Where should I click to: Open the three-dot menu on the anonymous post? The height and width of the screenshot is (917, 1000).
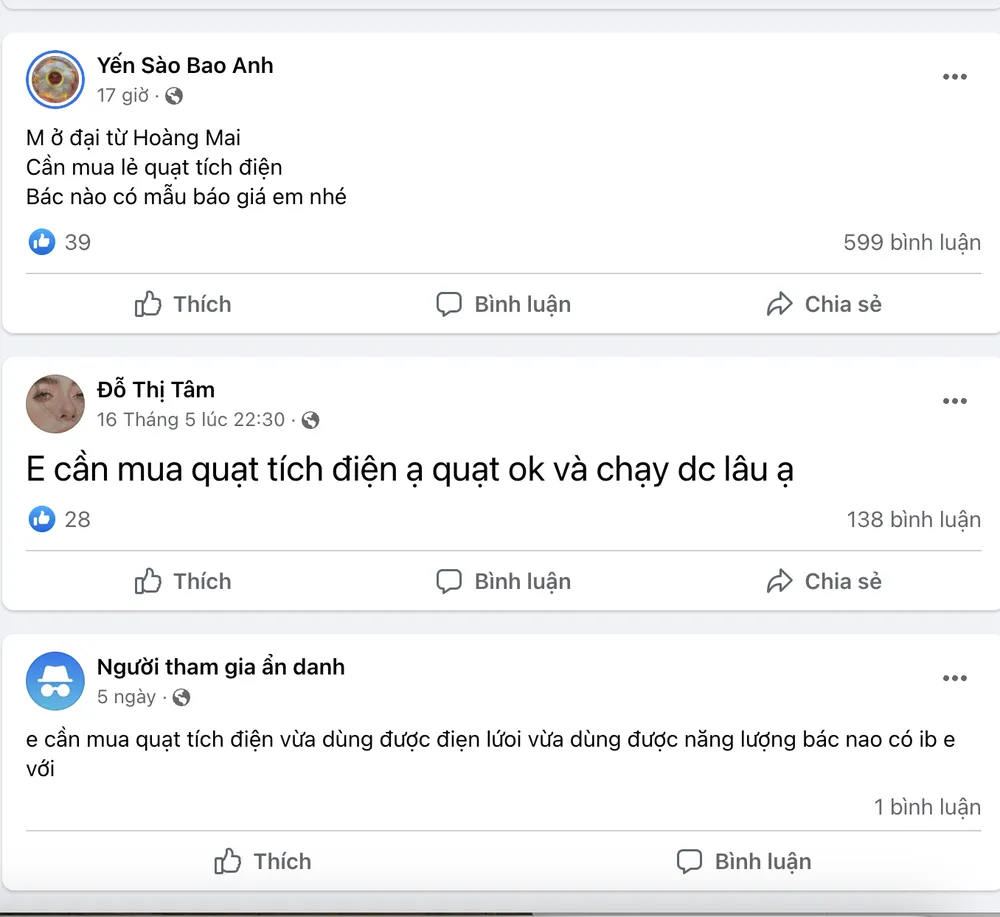[955, 678]
